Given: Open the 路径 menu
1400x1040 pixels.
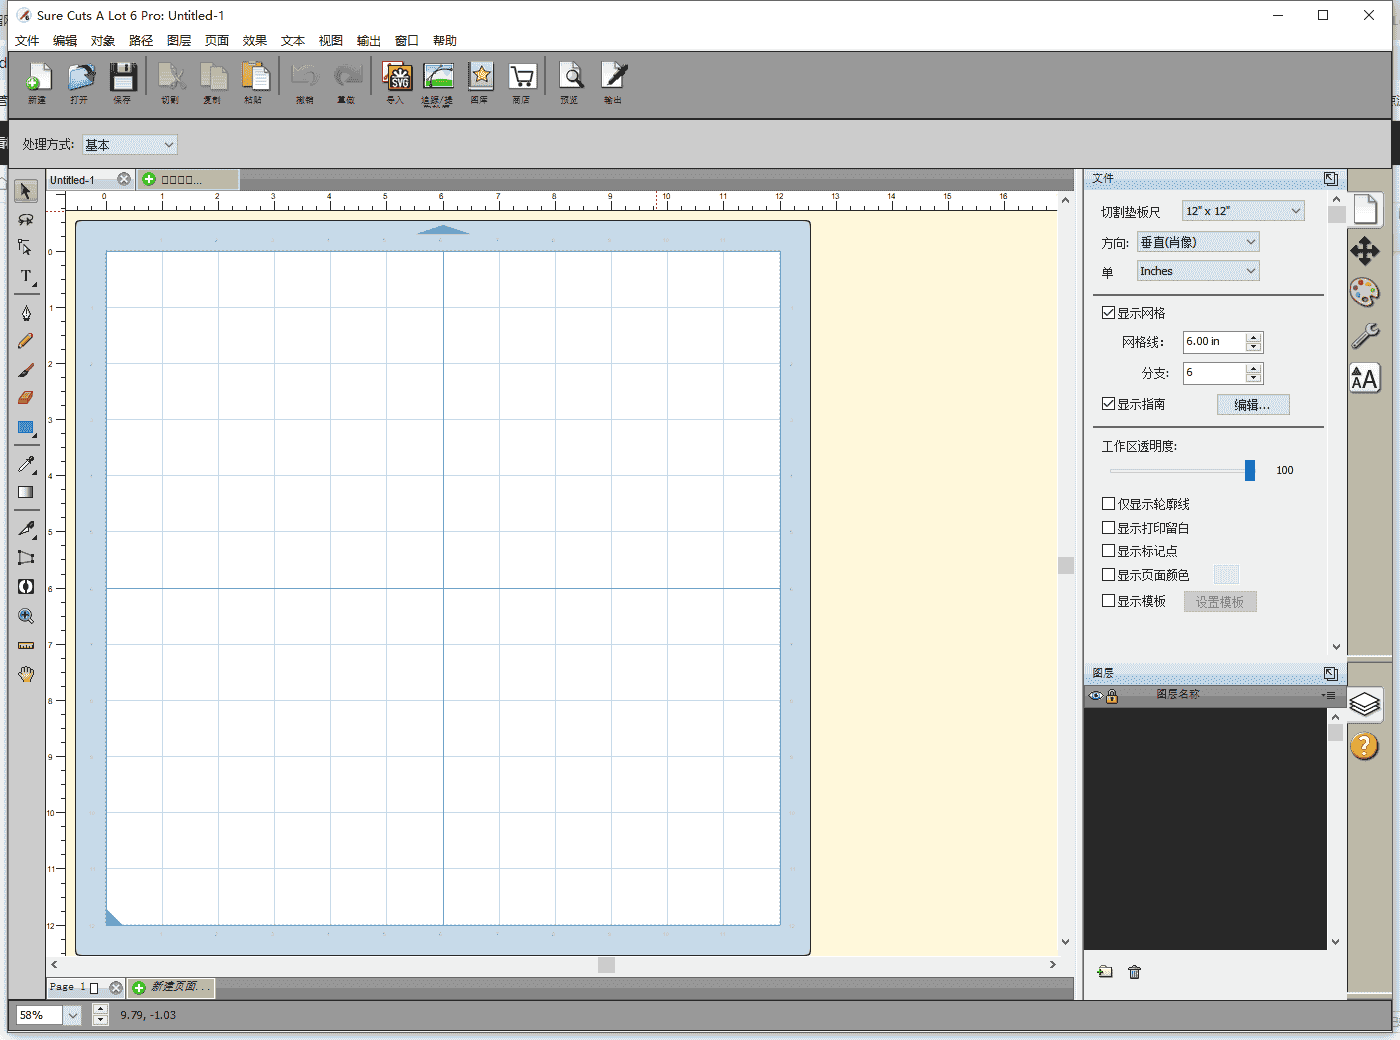Looking at the screenshot, I should pos(141,41).
